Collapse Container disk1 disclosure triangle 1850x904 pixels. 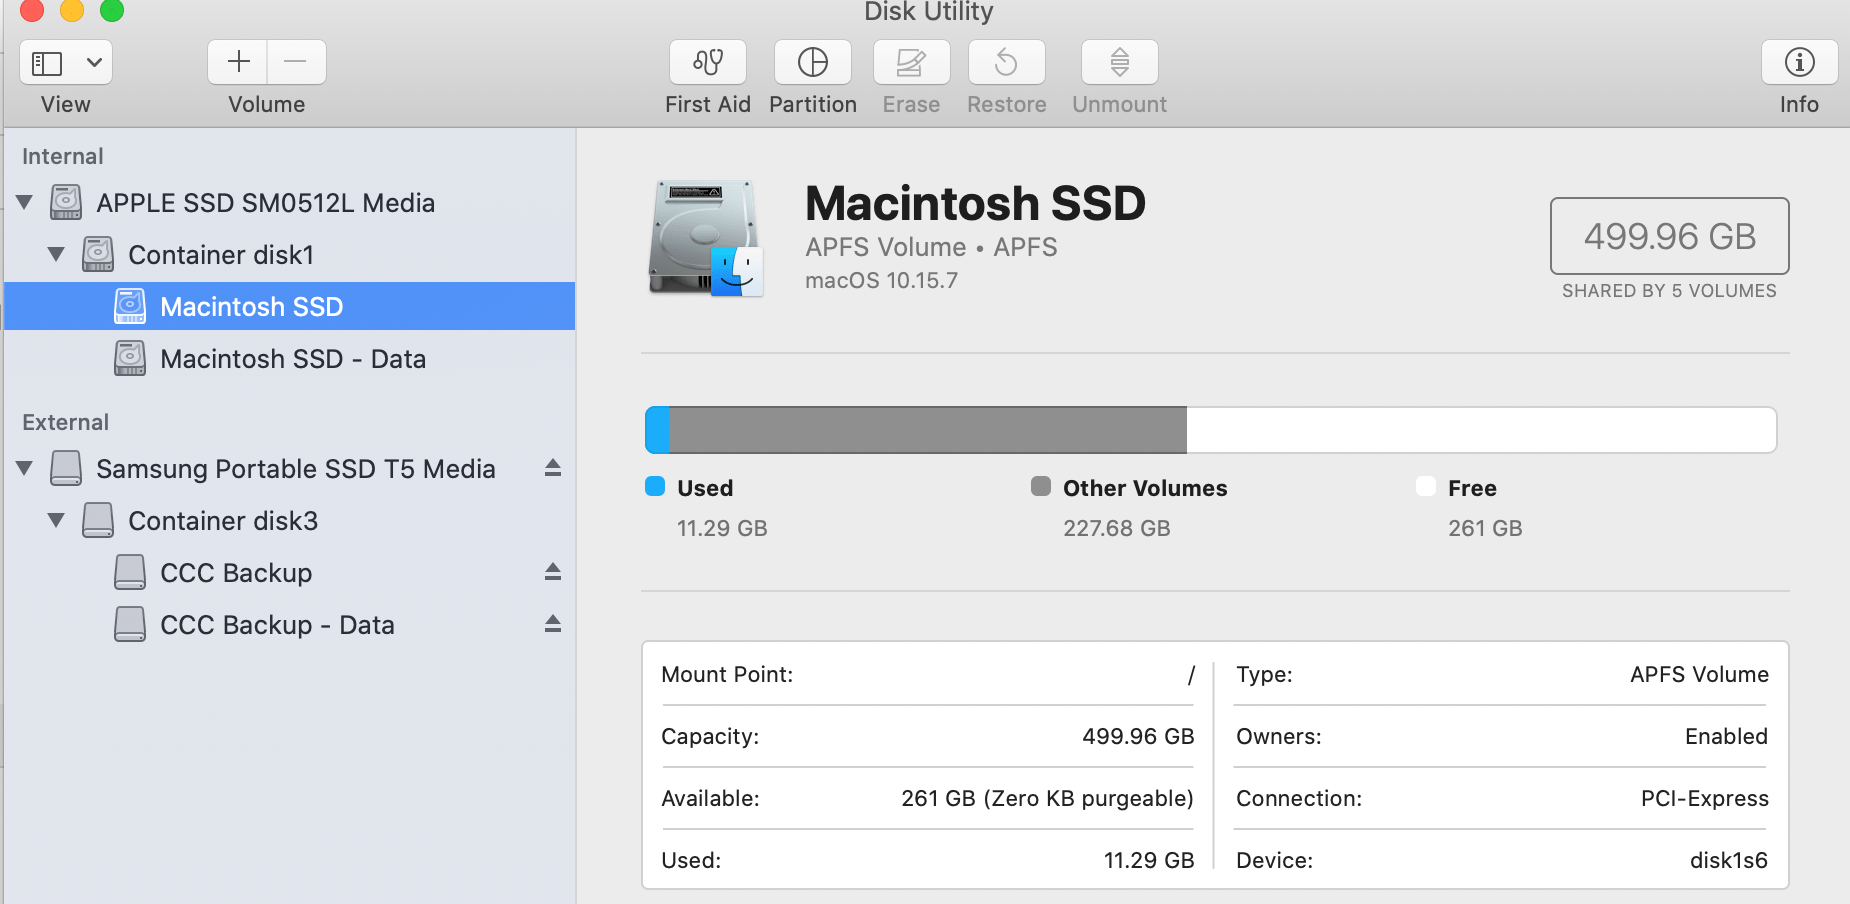57,254
